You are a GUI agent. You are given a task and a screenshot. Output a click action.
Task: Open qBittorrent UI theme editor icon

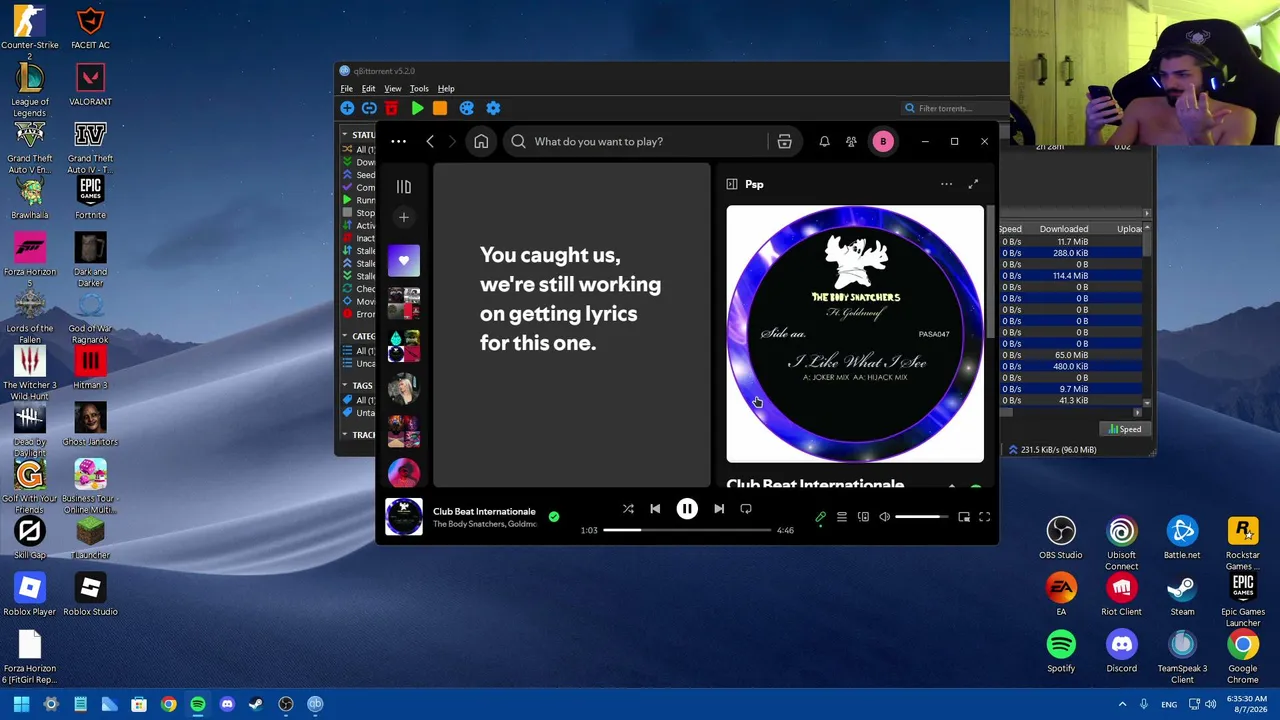[466, 108]
